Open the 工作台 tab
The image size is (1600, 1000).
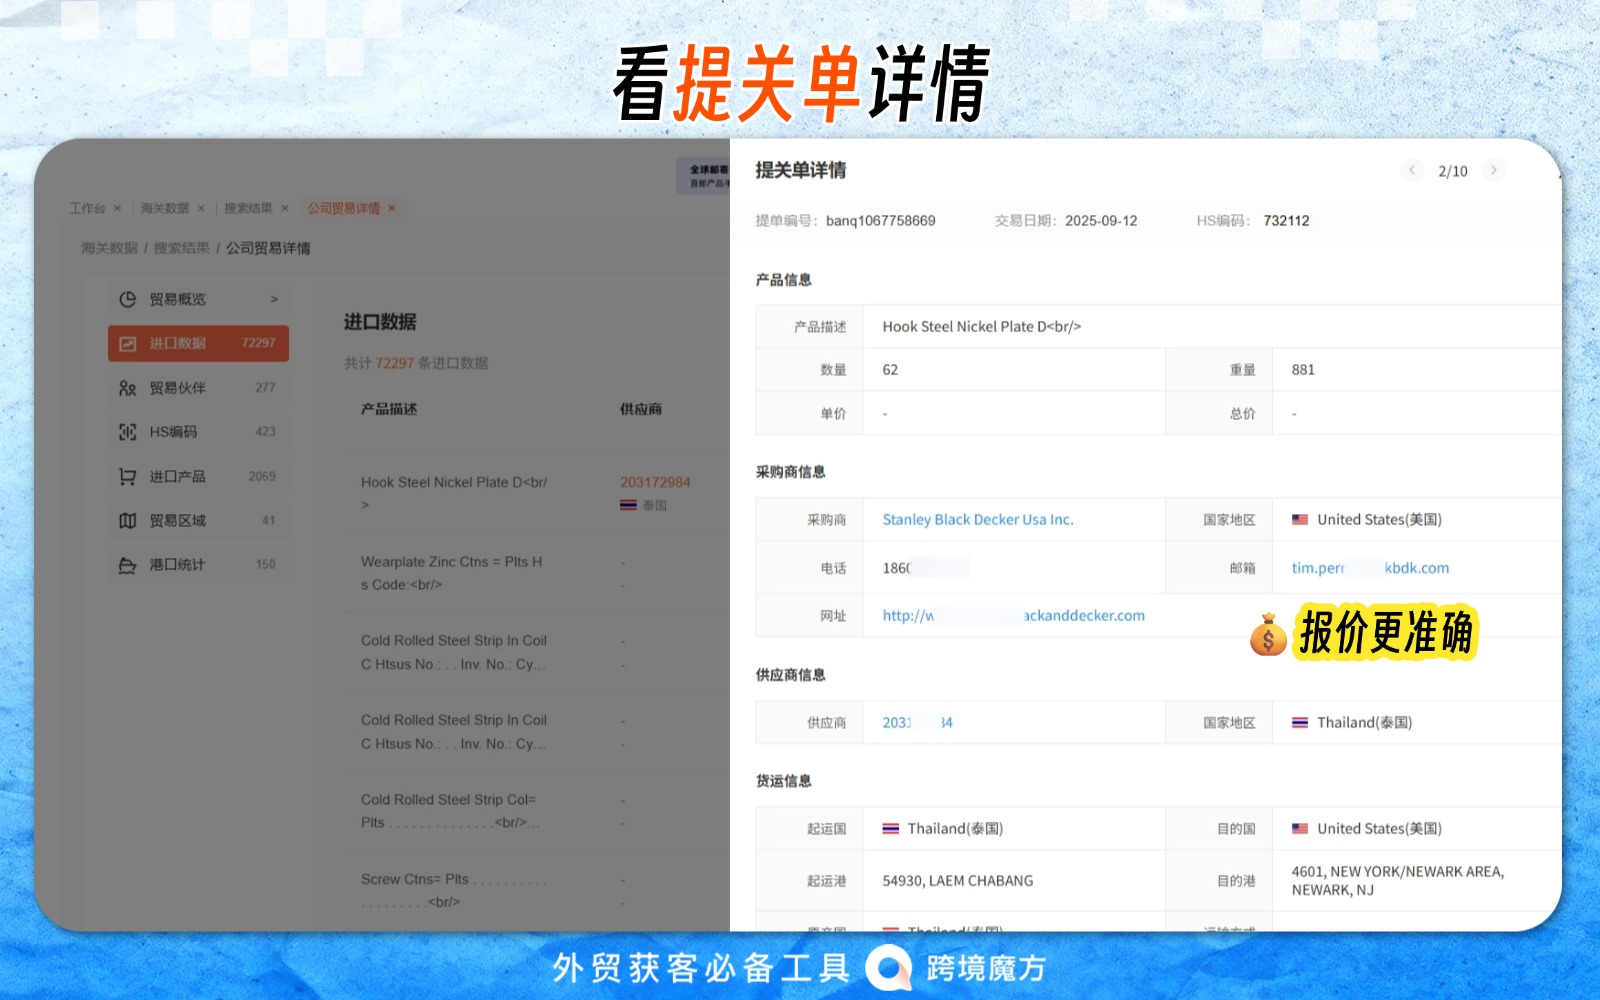pos(87,208)
